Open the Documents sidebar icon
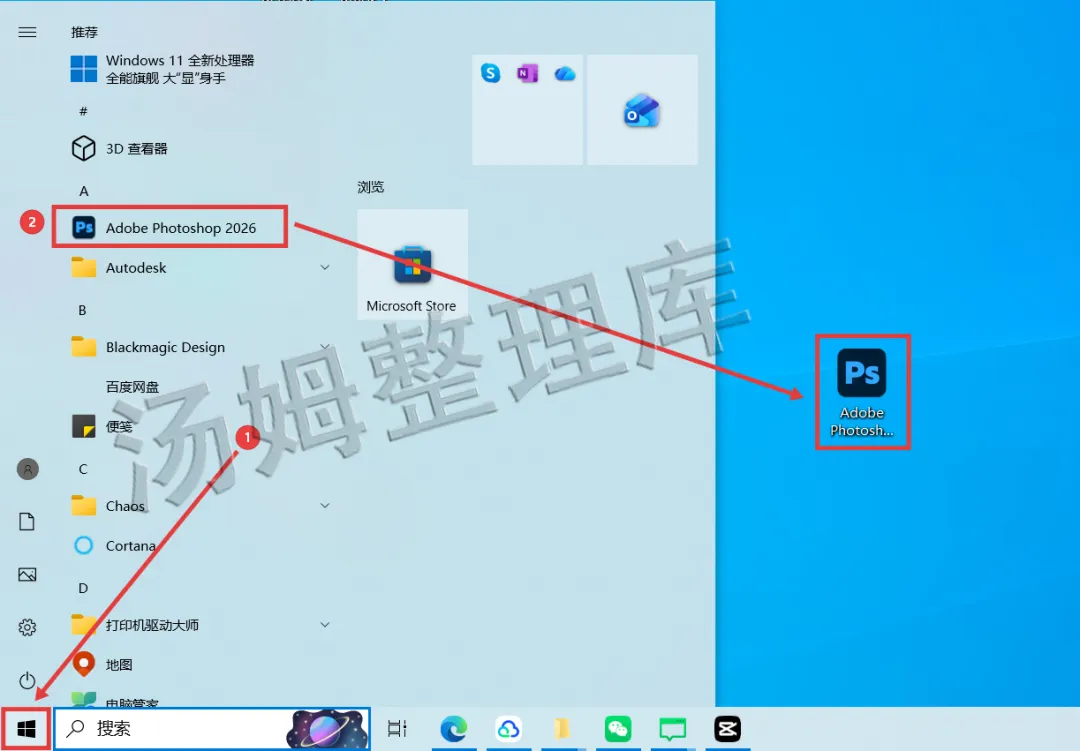Viewport: 1080px width, 751px height. tap(27, 522)
